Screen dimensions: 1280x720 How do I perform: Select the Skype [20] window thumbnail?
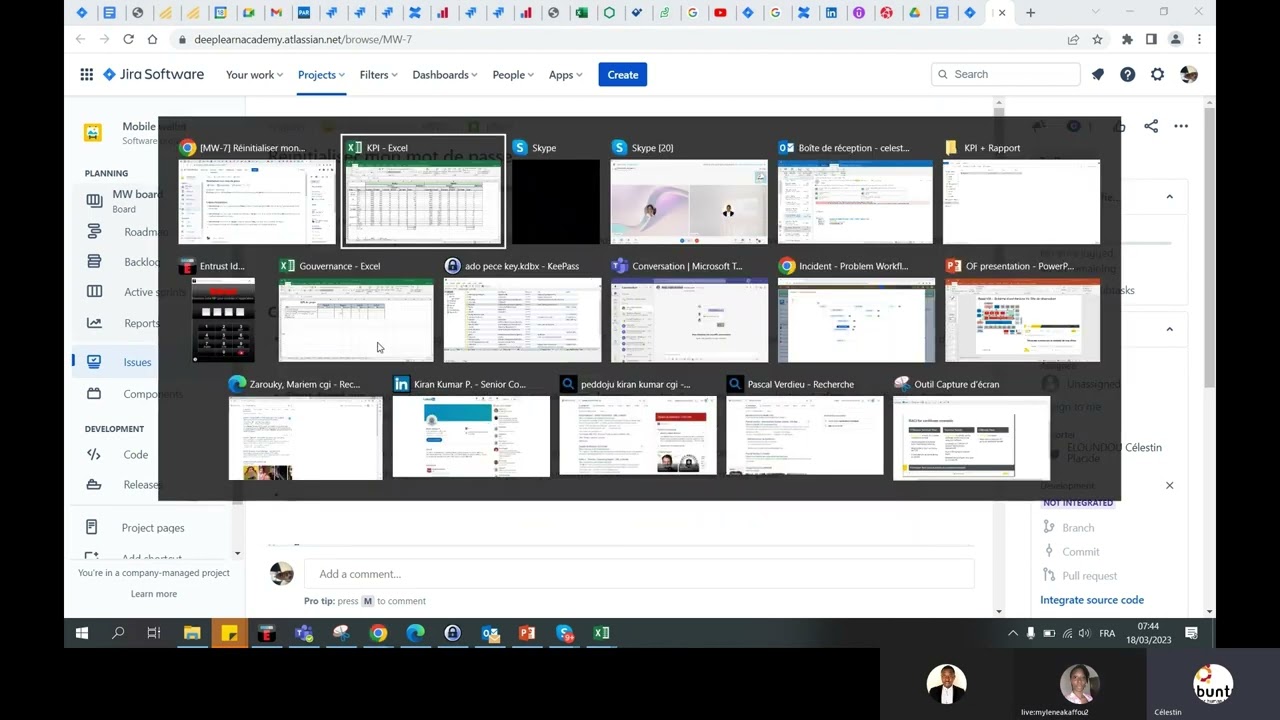pos(689,192)
